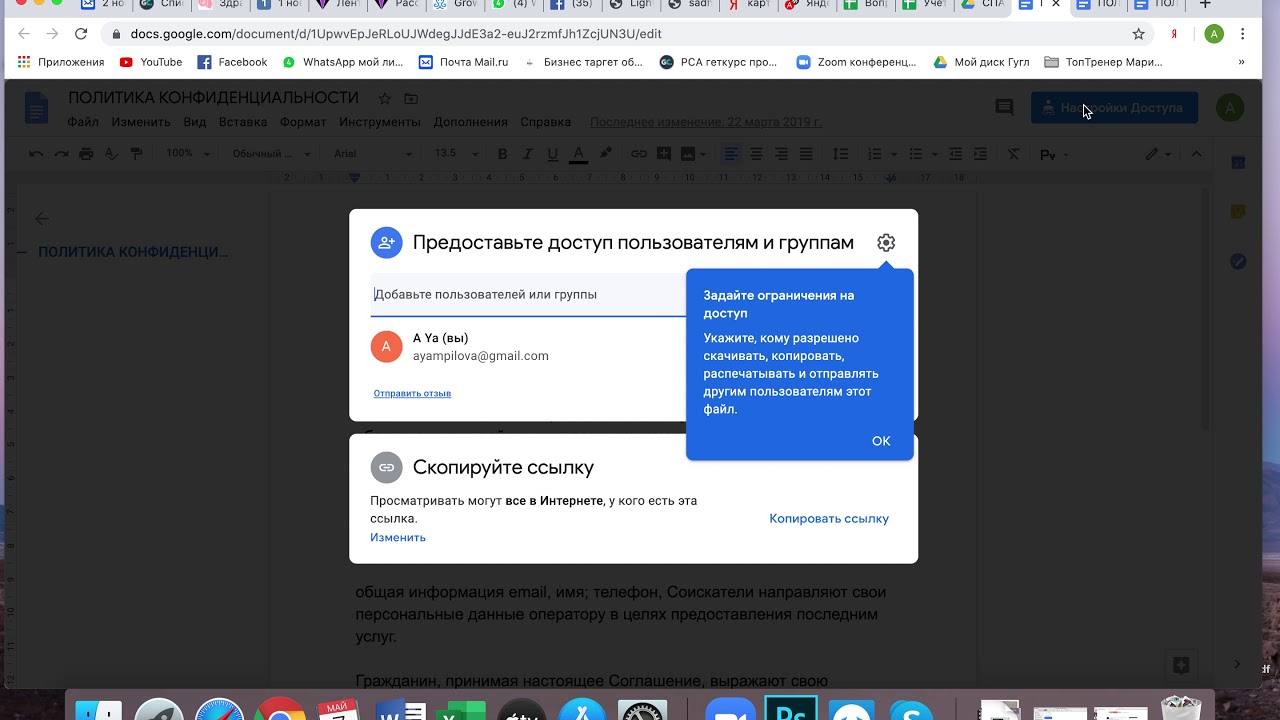
Task: Toggle italic formatting
Action: coord(528,154)
